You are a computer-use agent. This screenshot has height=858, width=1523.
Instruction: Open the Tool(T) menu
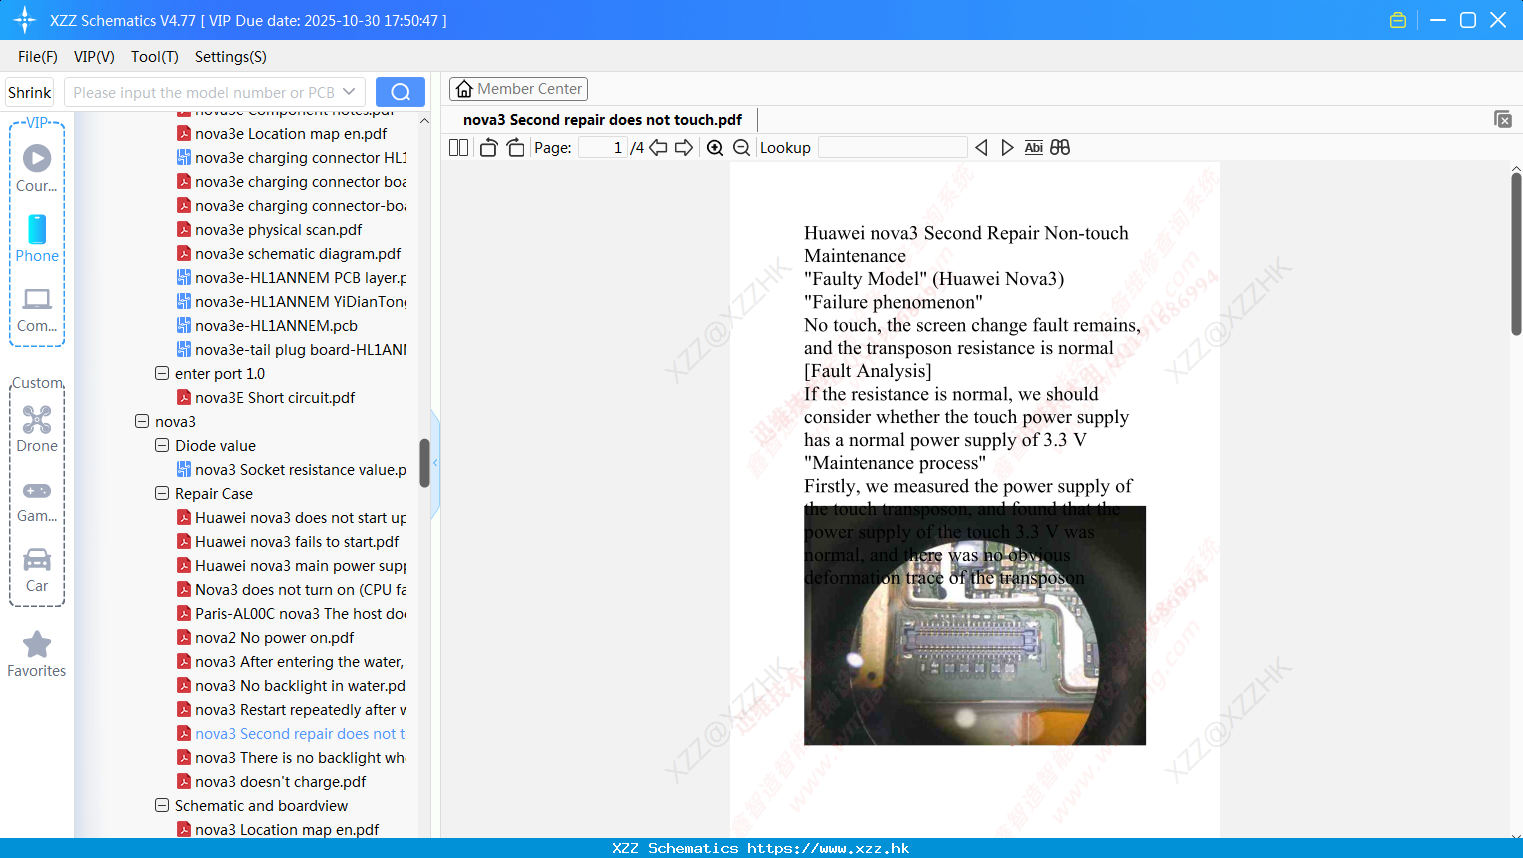point(155,57)
